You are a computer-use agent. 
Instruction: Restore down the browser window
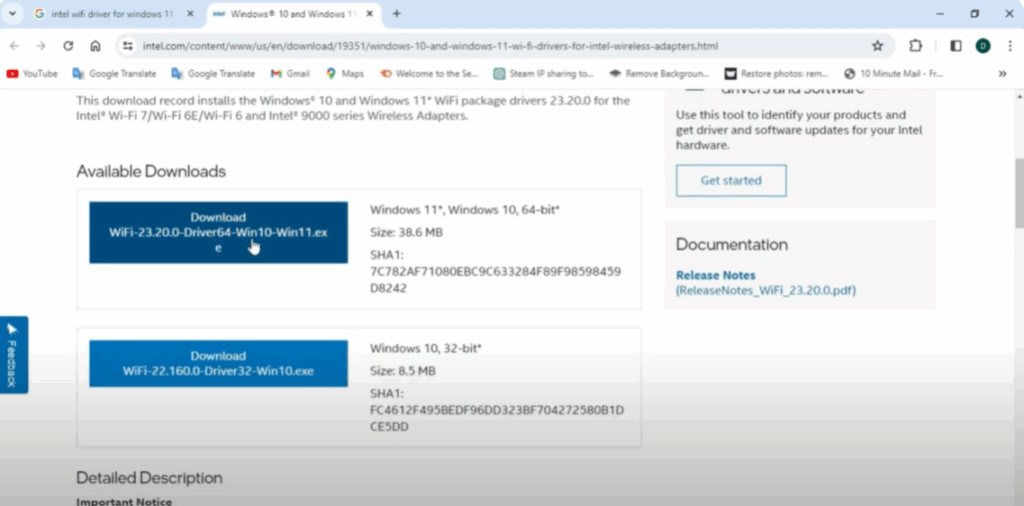(x=975, y=14)
